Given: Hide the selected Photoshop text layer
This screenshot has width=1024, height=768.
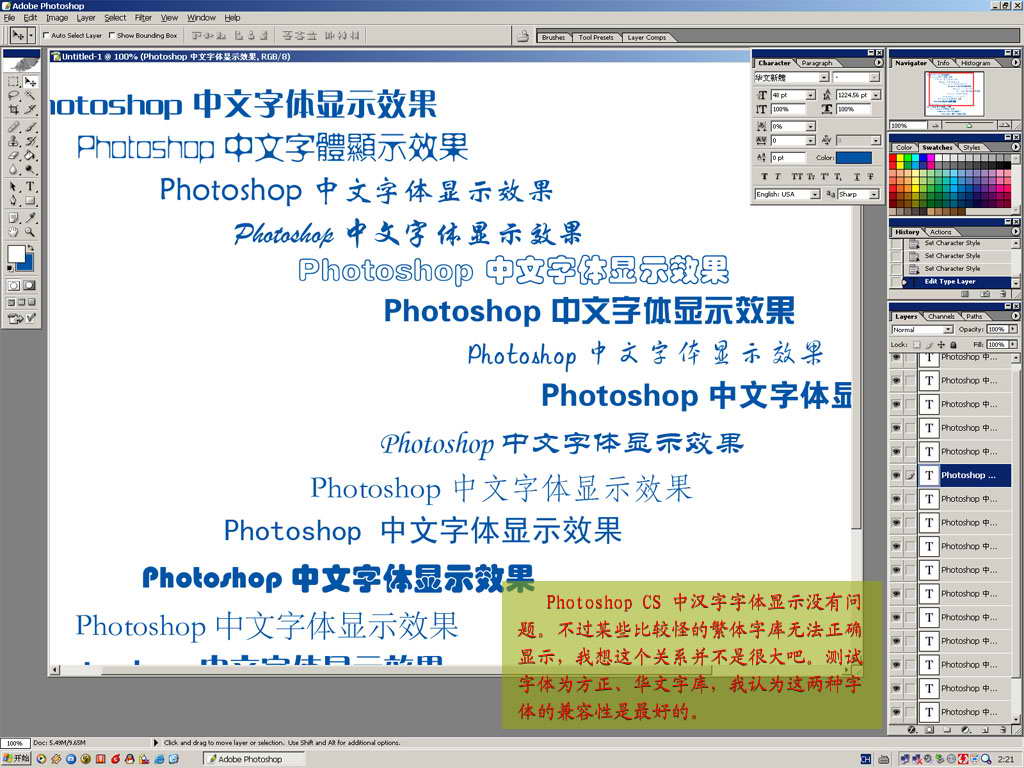Looking at the screenshot, I should coord(896,475).
